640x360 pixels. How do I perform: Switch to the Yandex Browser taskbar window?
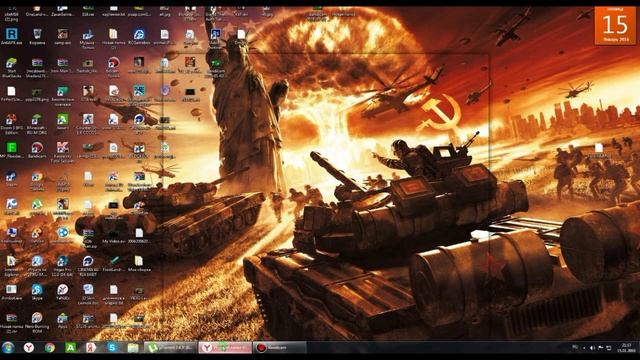click(225, 347)
